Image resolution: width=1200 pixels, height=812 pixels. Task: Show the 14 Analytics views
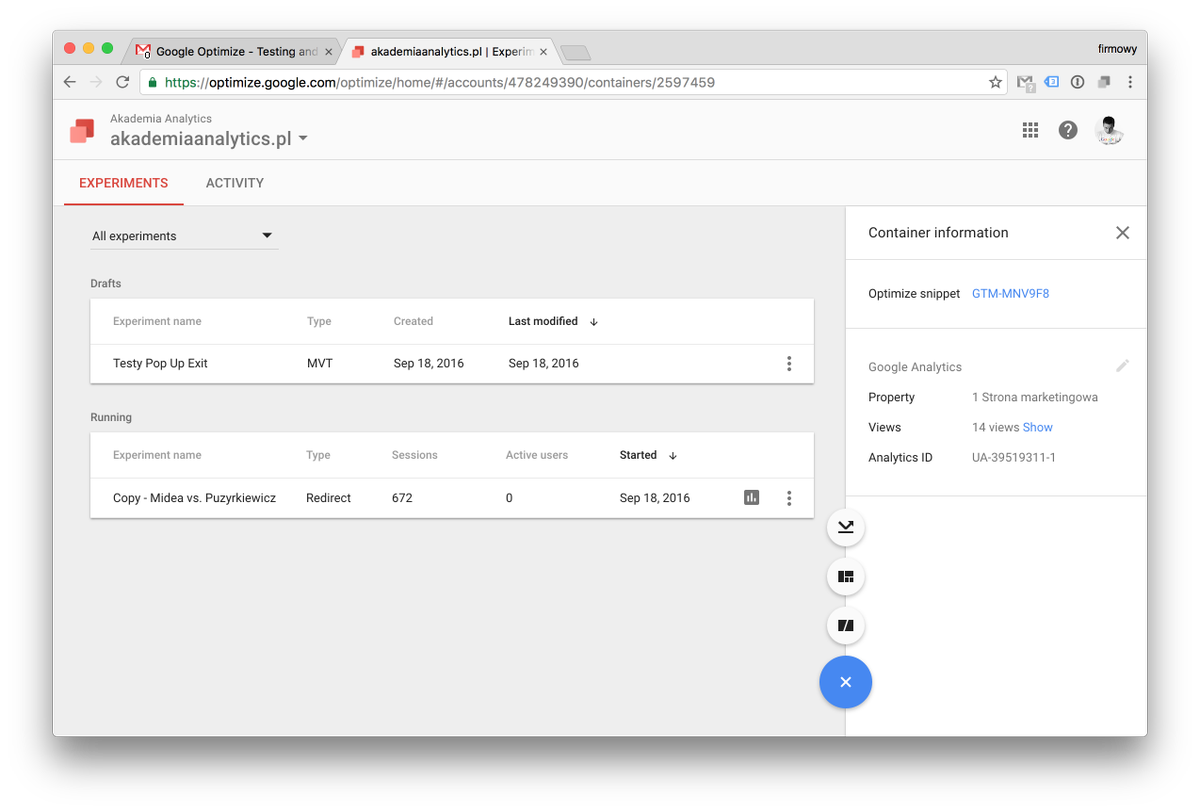(1038, 427)
